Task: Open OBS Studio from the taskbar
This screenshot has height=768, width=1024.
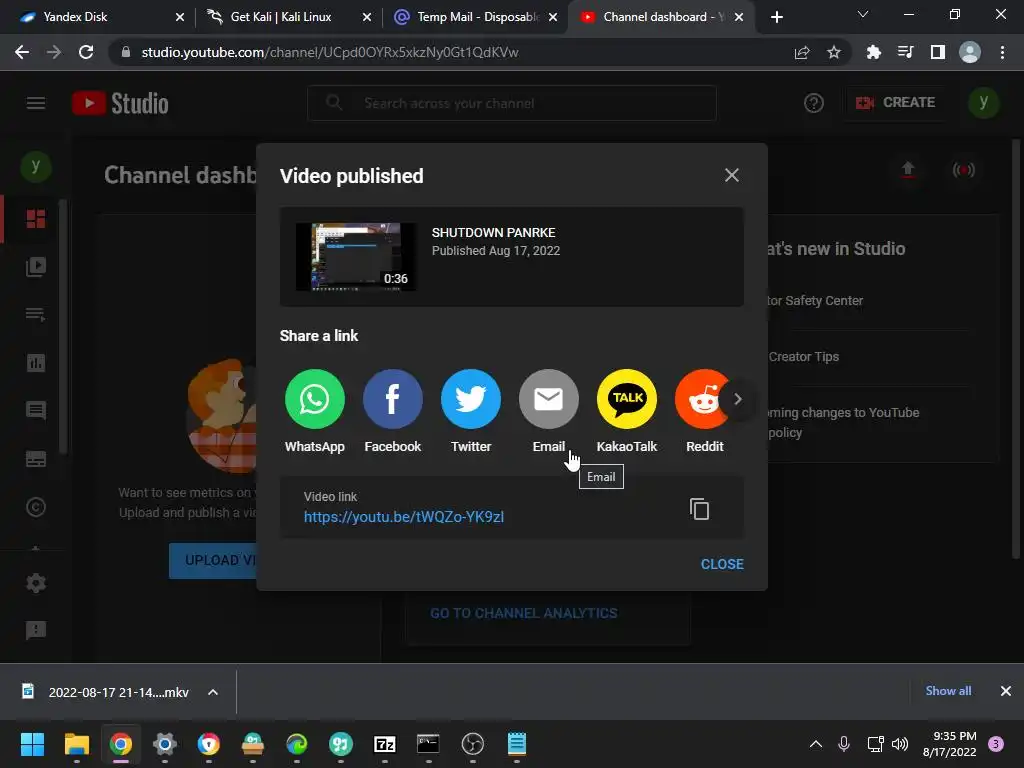Action: pos(472,744)
